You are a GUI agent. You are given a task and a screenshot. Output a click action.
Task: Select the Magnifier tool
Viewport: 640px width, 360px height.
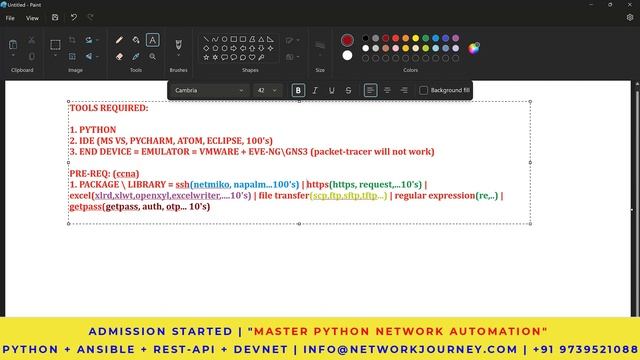click(x=152, y=57)
